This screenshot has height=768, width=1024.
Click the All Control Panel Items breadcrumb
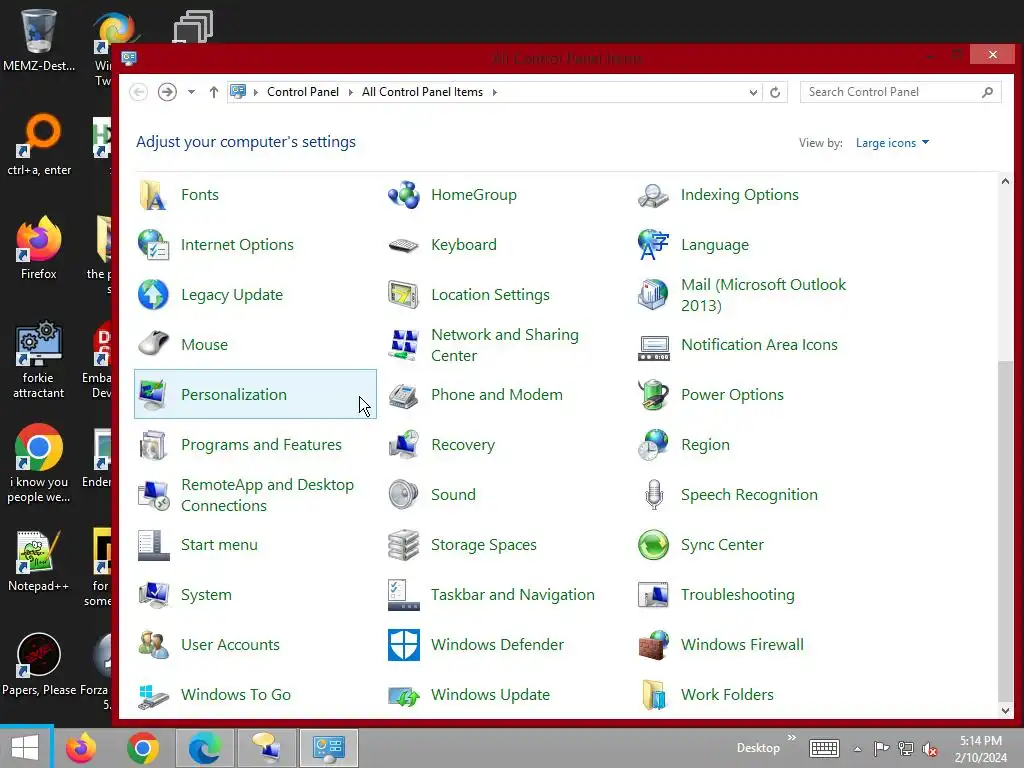[x=423, y=92]
